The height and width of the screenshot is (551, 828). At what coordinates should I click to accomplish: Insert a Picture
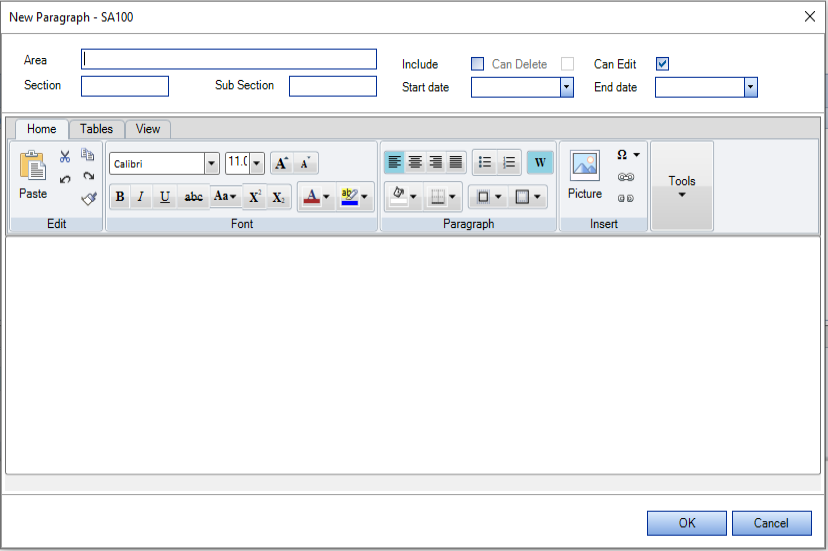585,175
